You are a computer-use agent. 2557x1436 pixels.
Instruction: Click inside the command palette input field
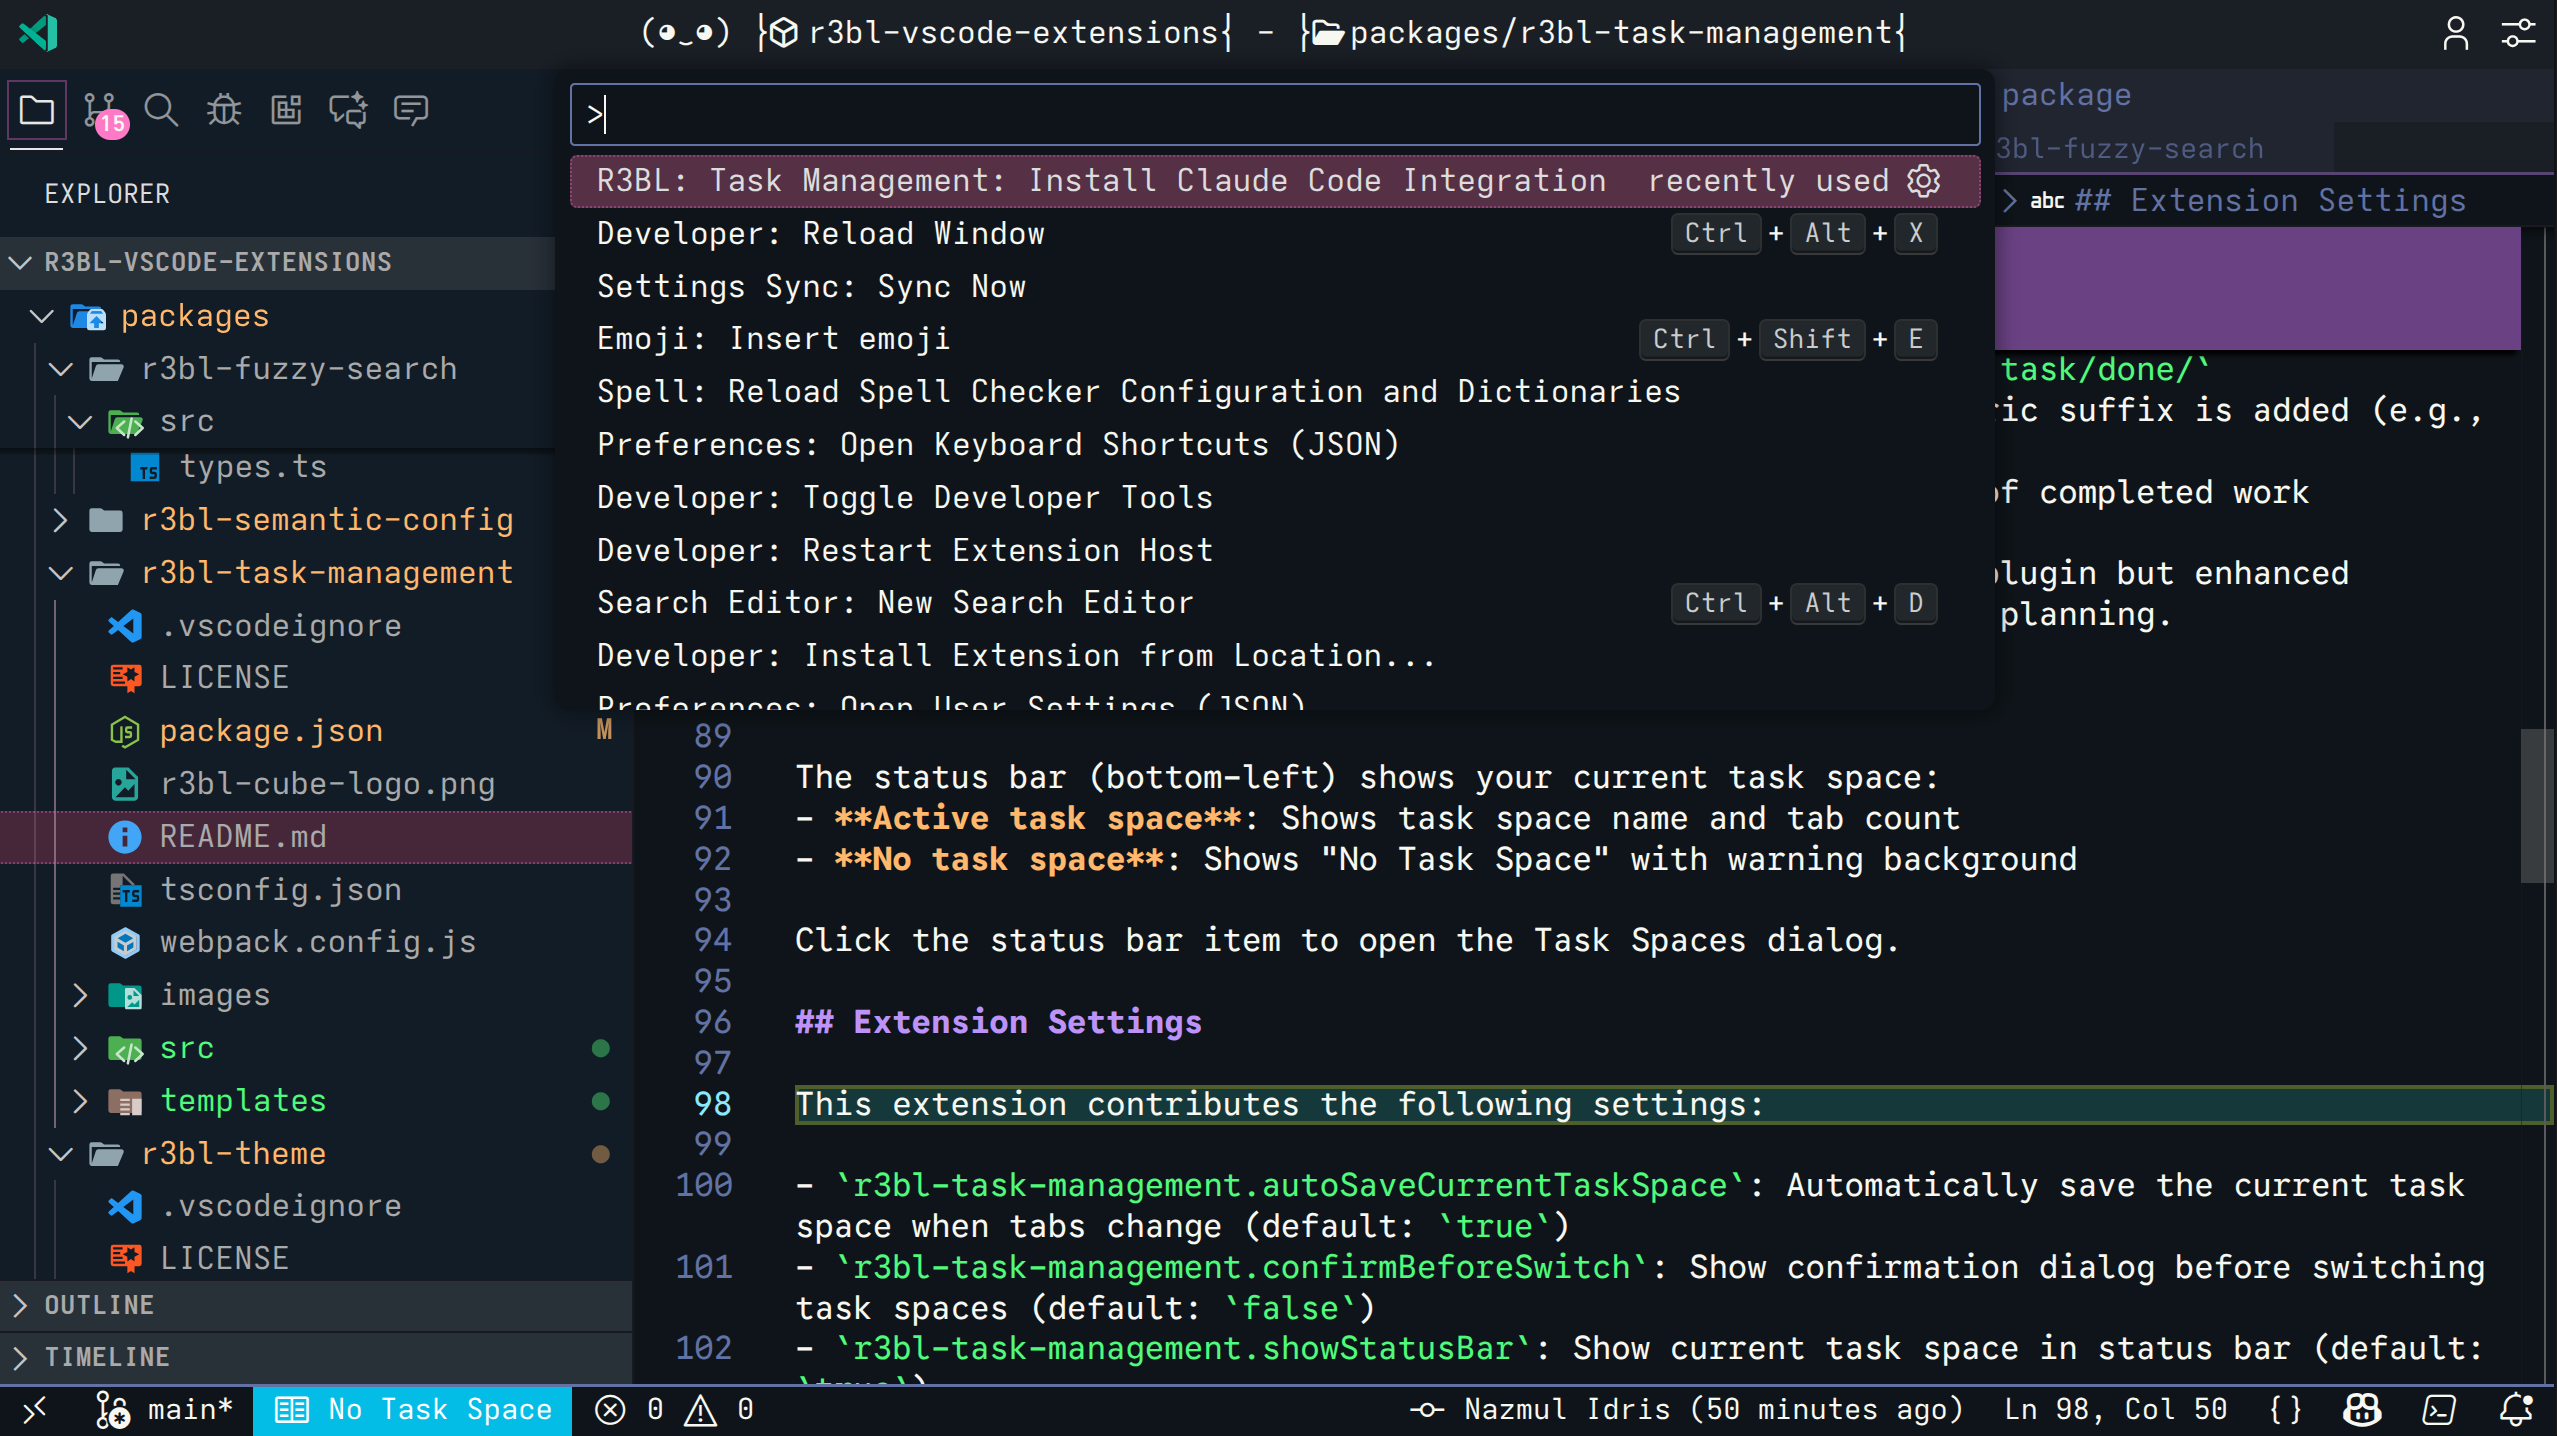click(x=1273, y=114)
